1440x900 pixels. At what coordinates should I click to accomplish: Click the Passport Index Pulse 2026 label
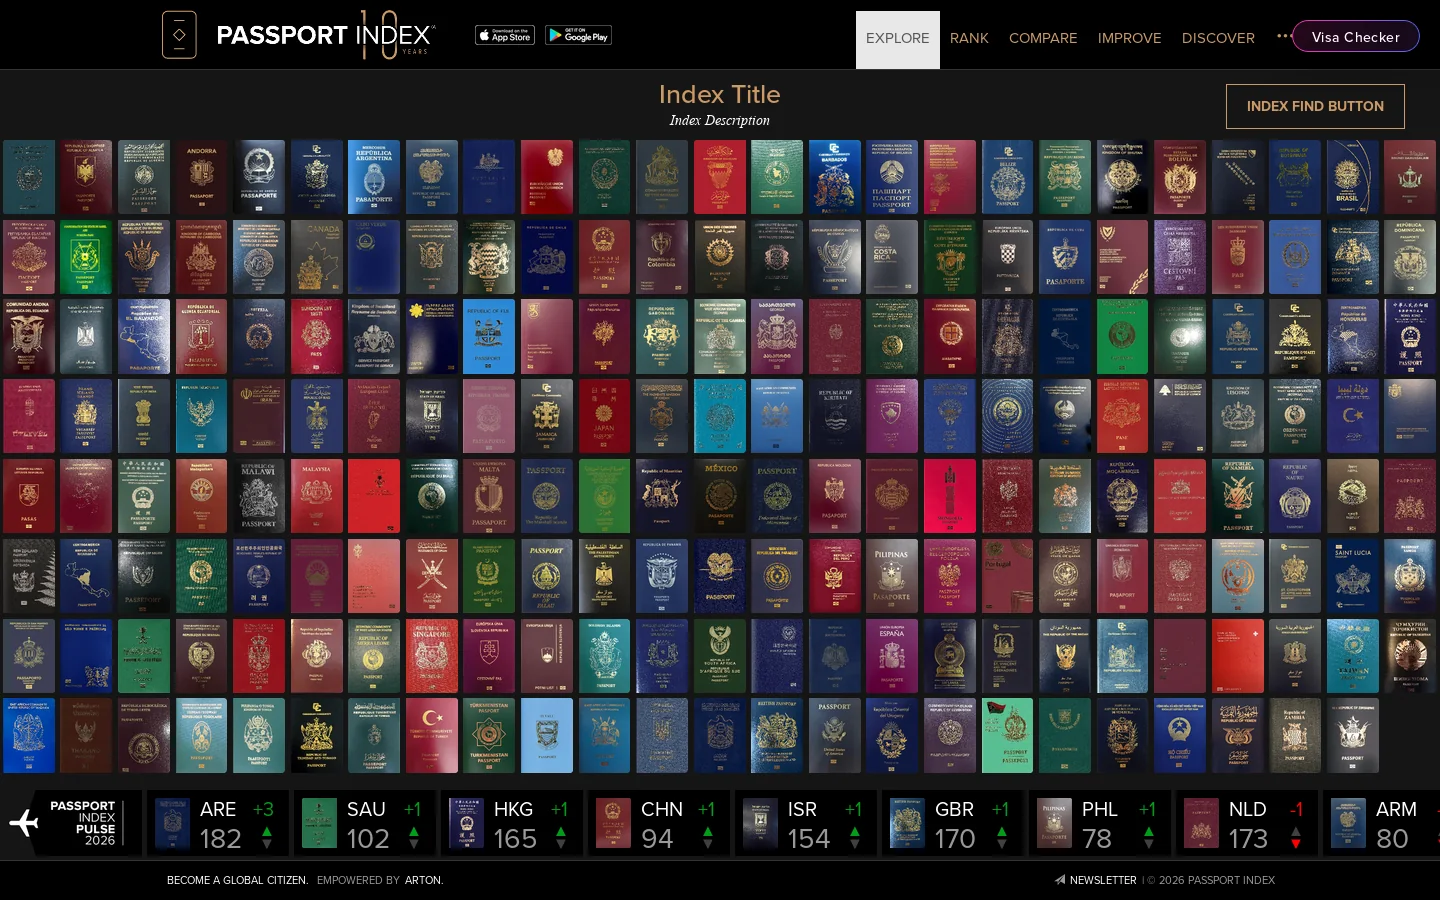pyautogui.click(x=84, y=823)
